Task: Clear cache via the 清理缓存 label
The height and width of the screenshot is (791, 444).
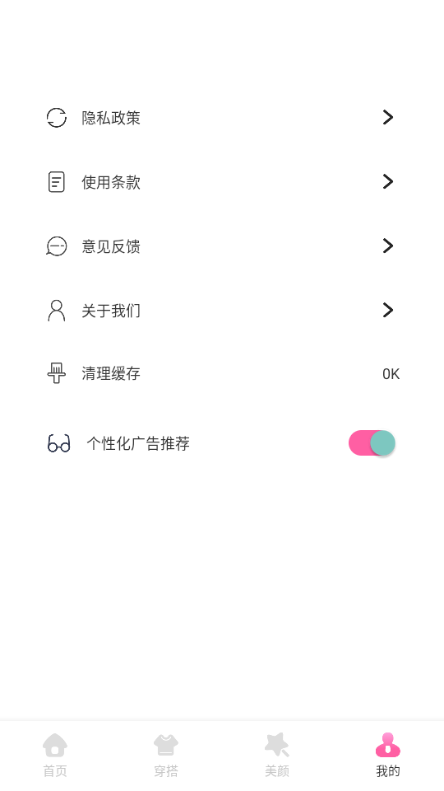Action: (x=111, y=374)
